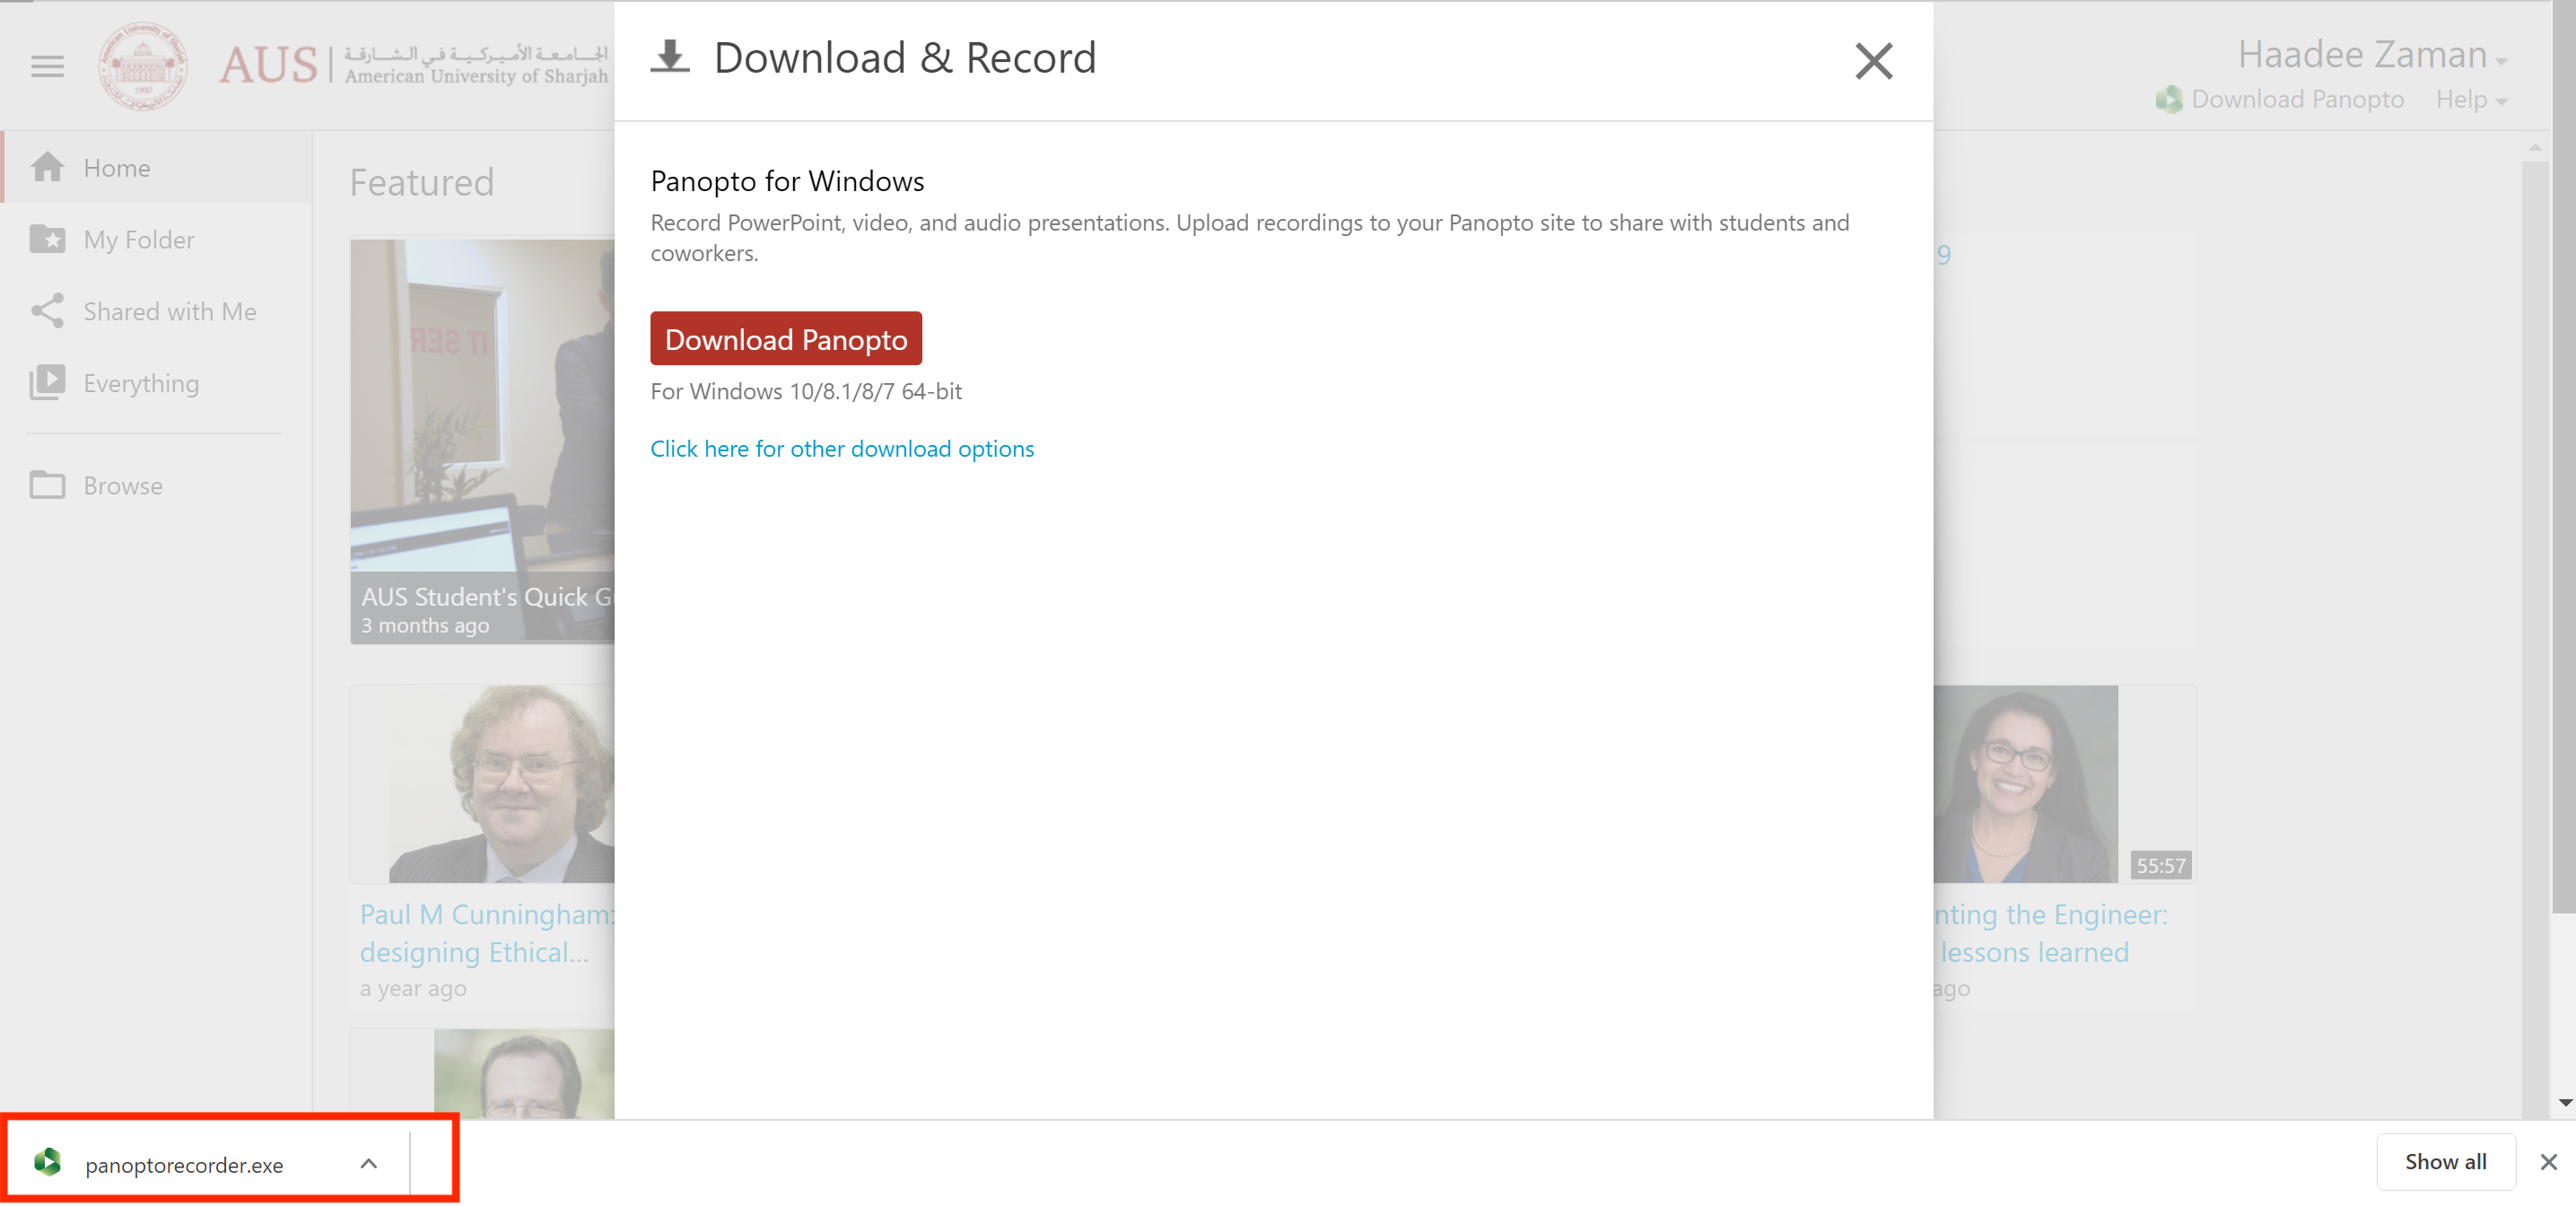Click the My Folder star icon
Image resolution: width=2576 pixels, height=1206 pixels.
click(x=47, y=239)
